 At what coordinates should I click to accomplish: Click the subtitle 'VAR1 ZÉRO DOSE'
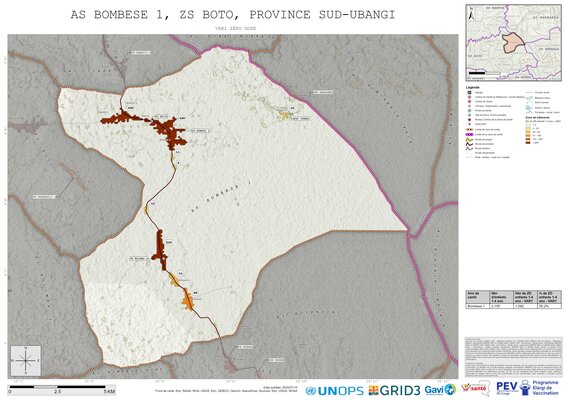[x=235, y=28]
